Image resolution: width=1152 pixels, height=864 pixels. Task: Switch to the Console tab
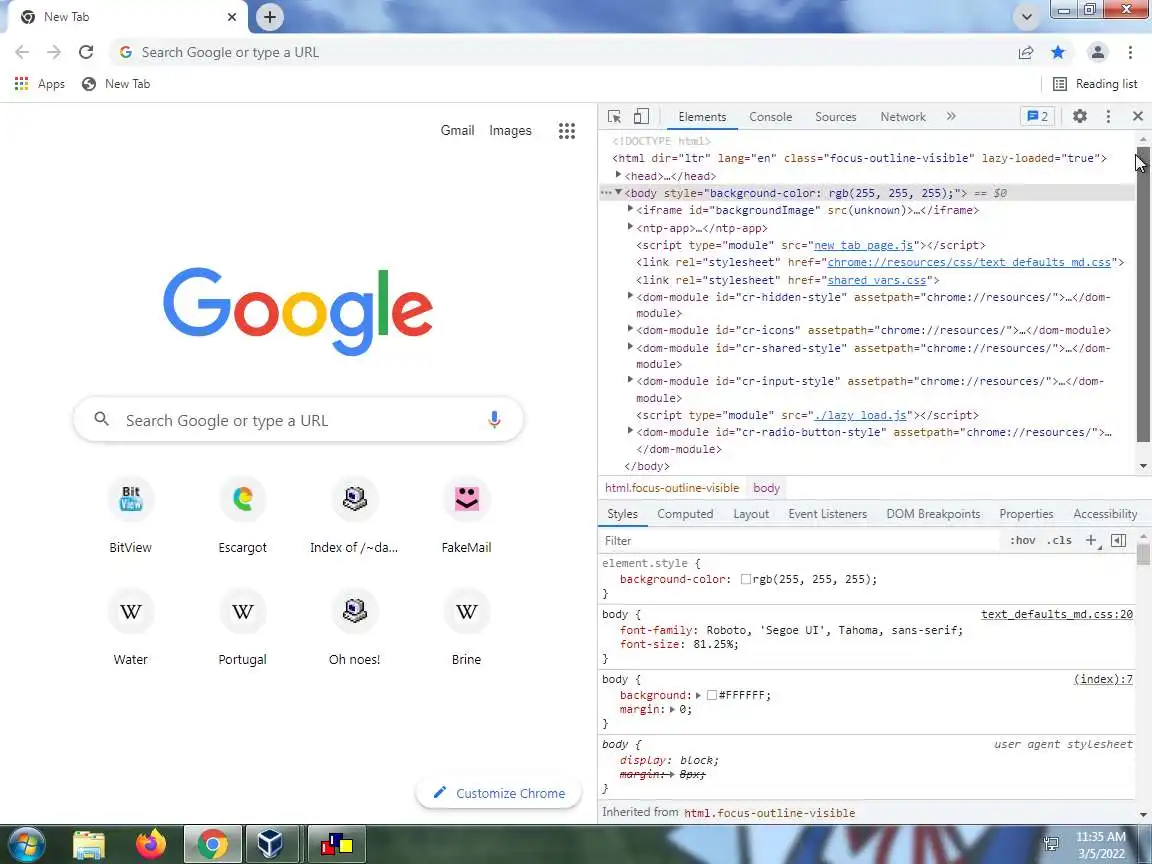[x=771, y=117]
